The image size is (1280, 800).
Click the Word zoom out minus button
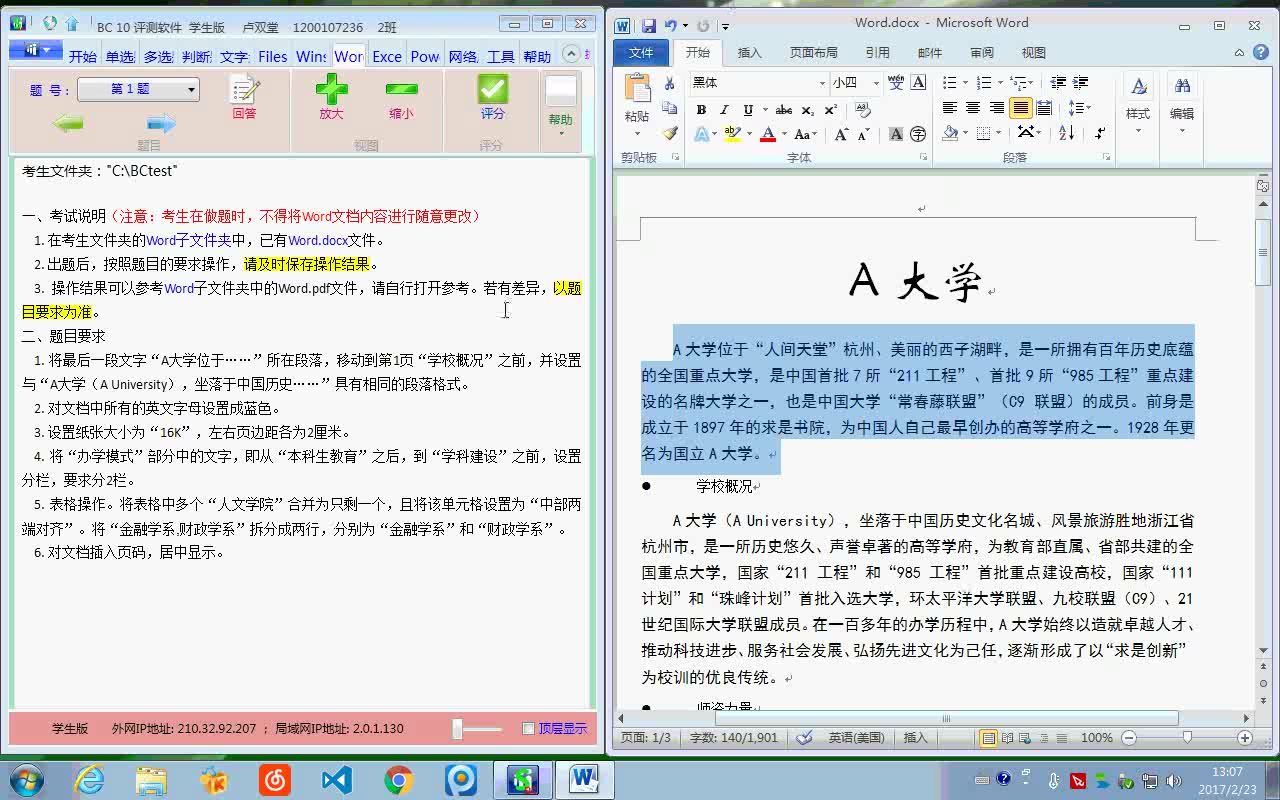pos(1129,738)
